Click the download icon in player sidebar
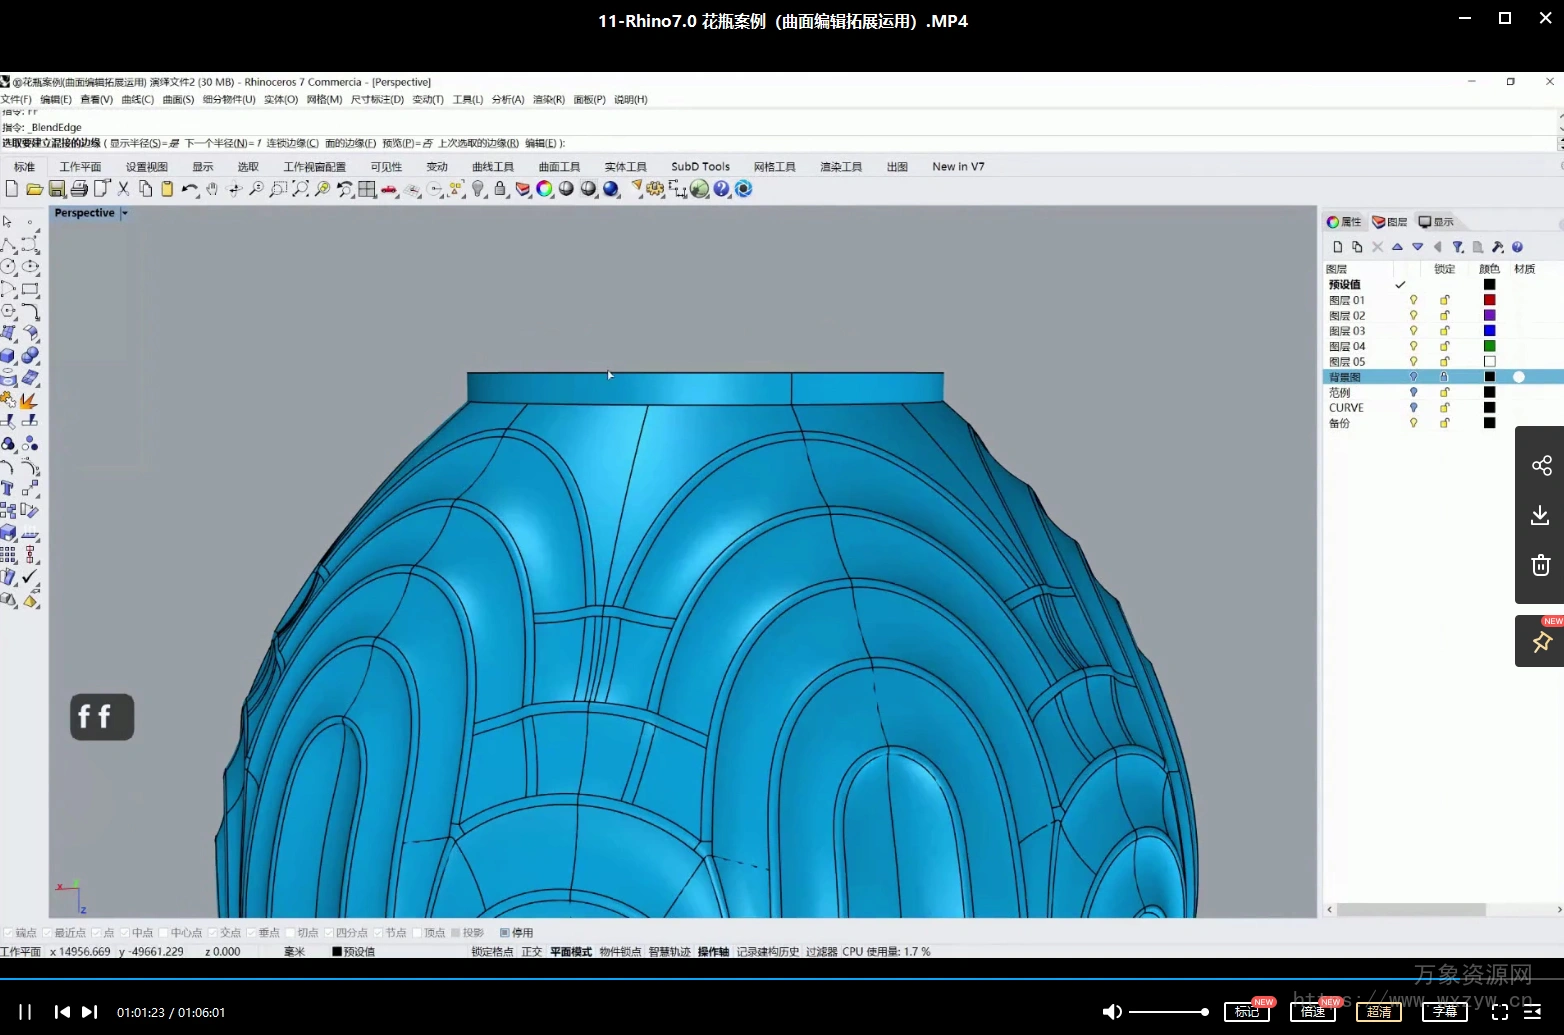The image size is (1564, 1035). coord(1540,515)
